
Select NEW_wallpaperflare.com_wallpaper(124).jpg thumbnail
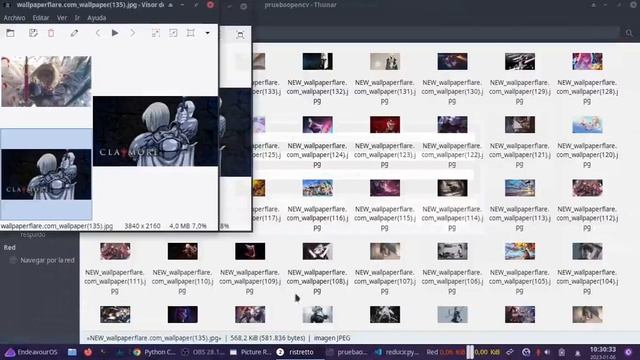(318, 125)
